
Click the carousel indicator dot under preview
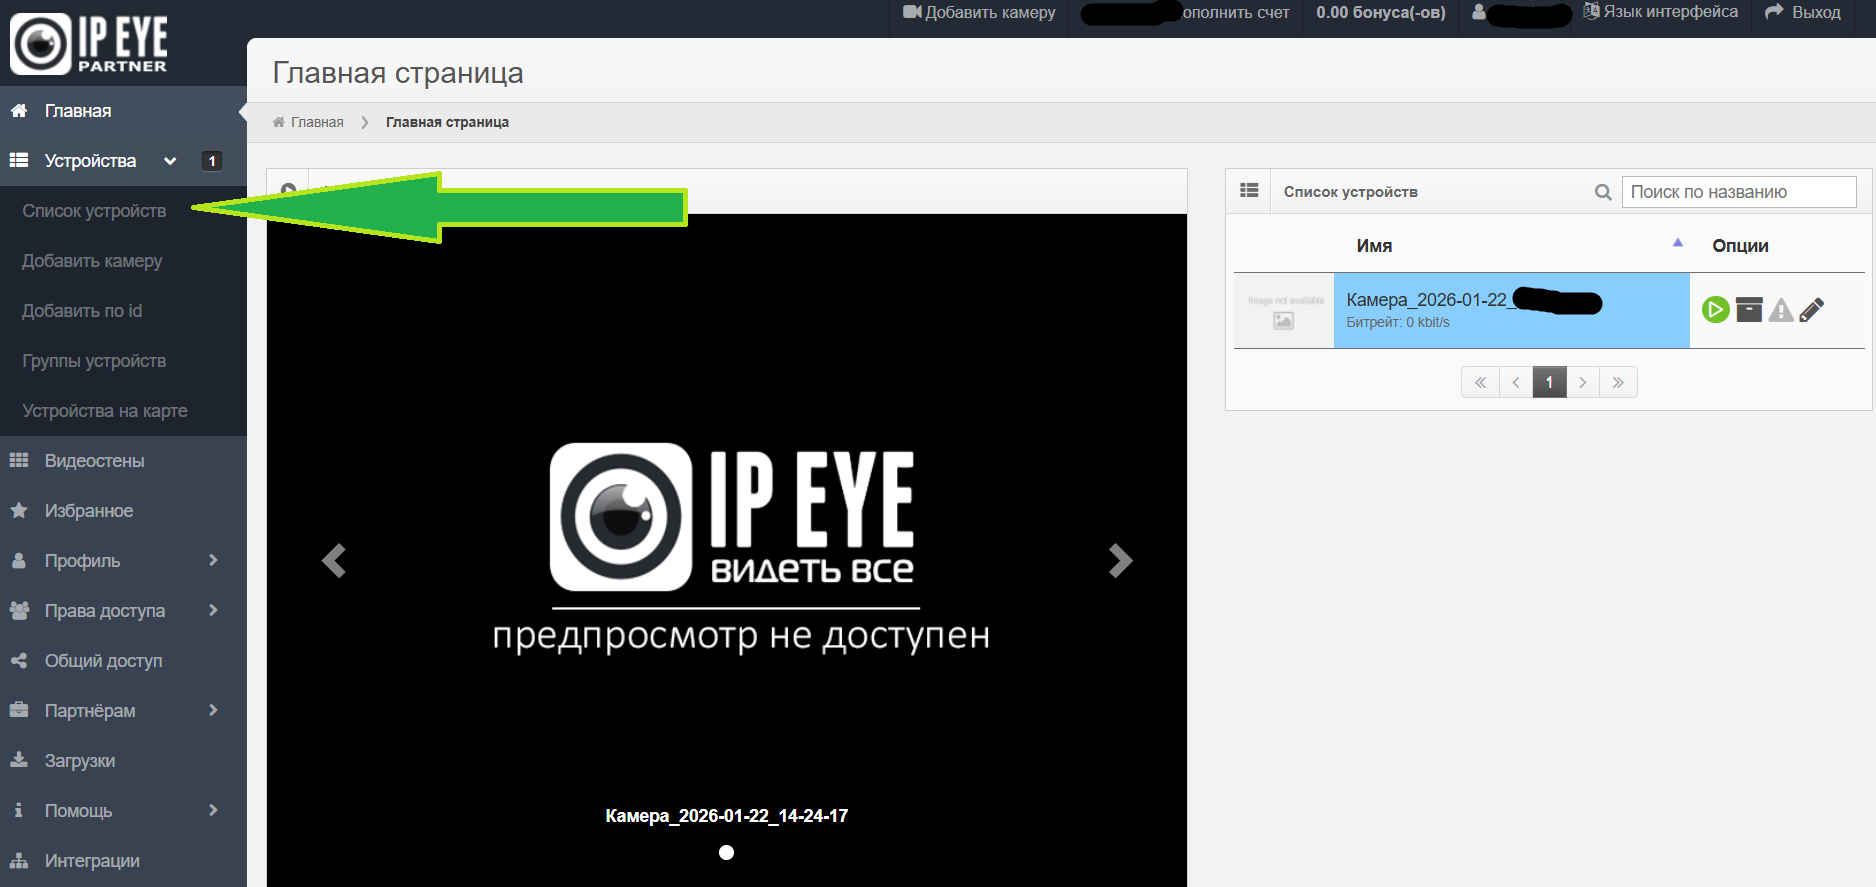(x=727, y=852)
